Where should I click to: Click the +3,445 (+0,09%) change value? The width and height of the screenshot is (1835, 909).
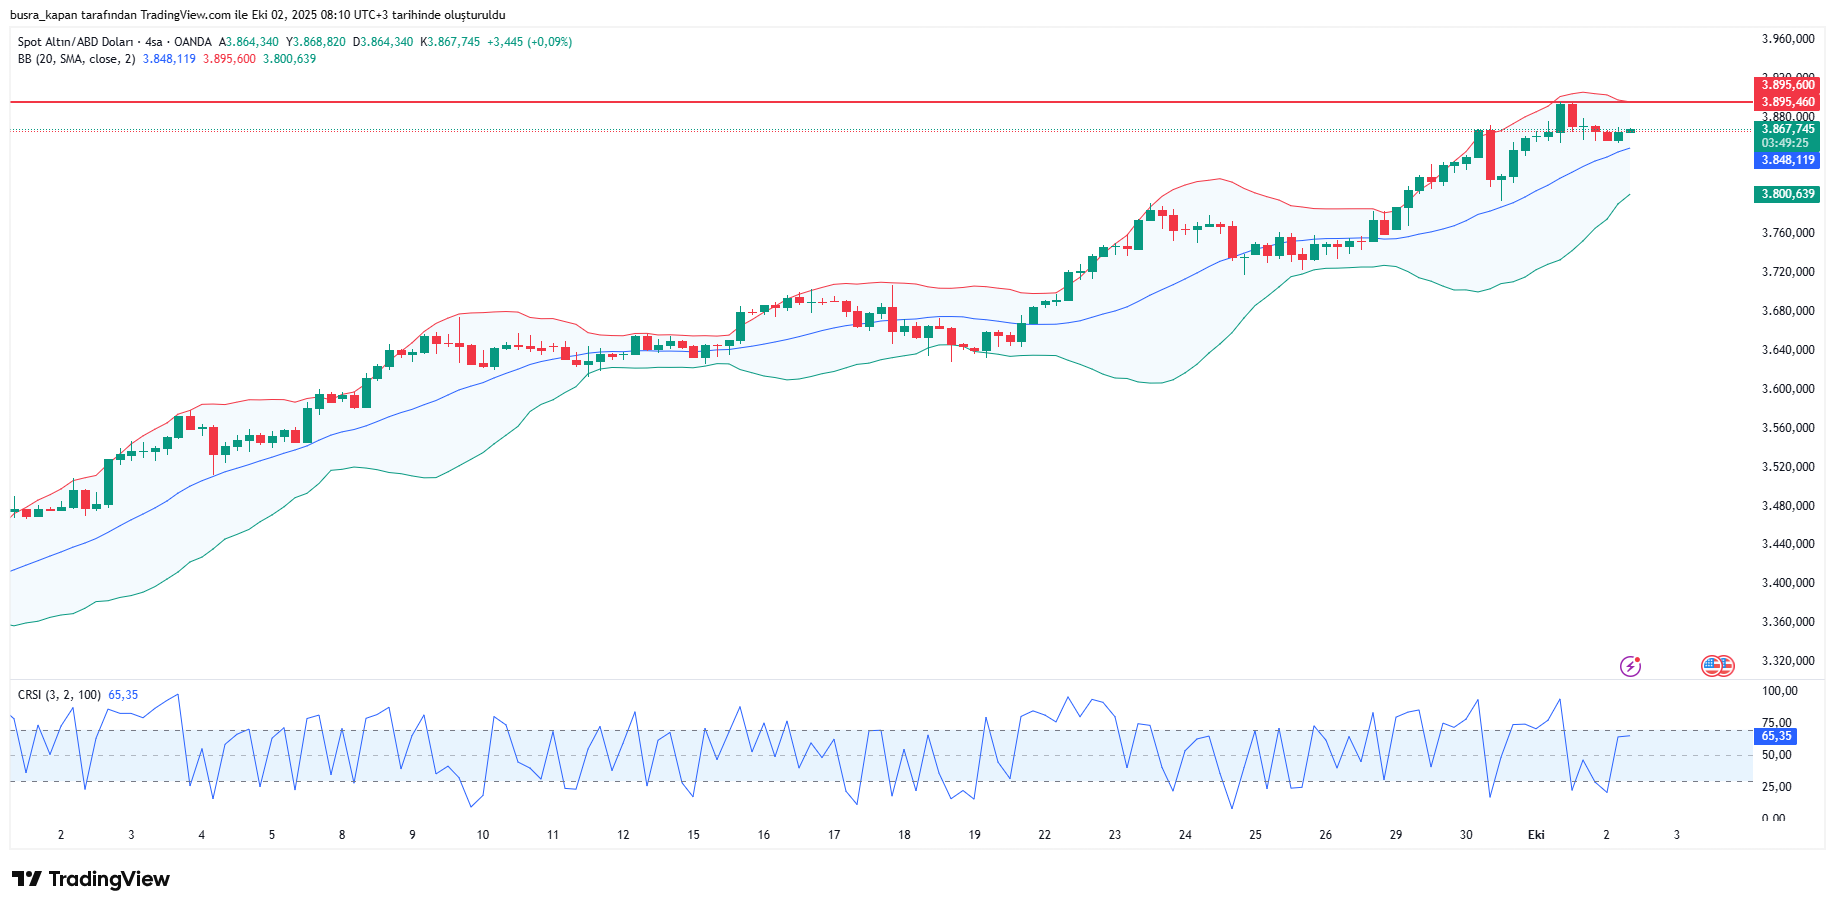coord(529,42)
